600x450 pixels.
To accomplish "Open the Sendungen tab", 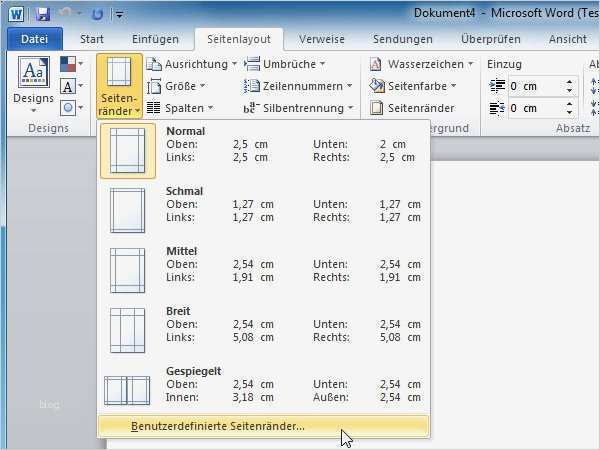I will click(403, 39).
